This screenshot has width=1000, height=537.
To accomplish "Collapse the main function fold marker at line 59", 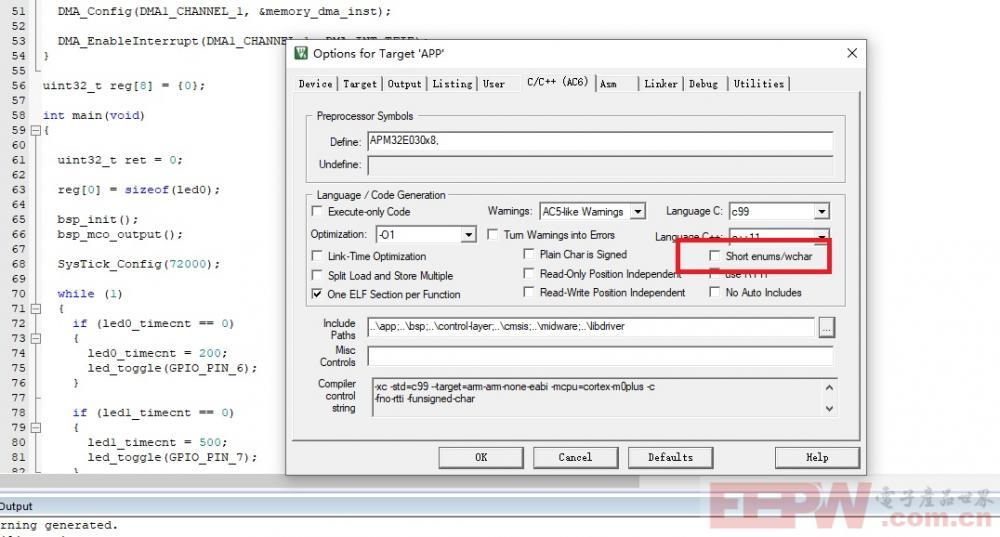I will point(37,130).
